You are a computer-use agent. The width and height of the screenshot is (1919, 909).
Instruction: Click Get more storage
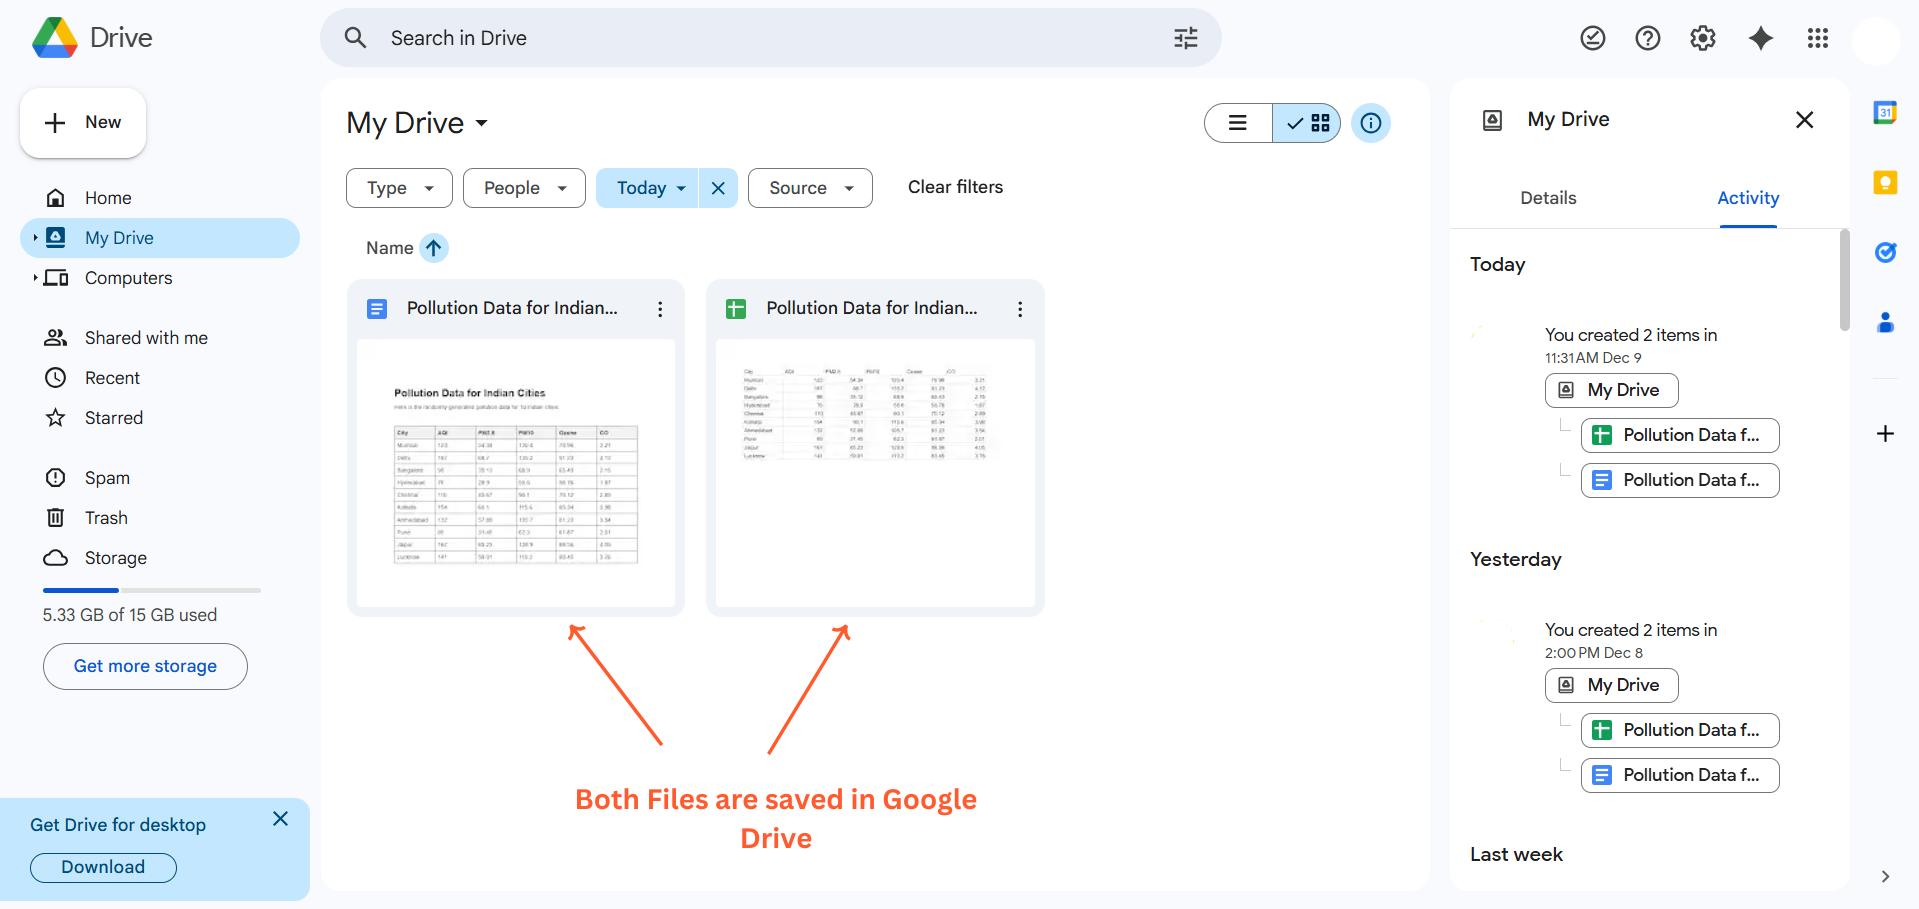[x=145, y=666]
